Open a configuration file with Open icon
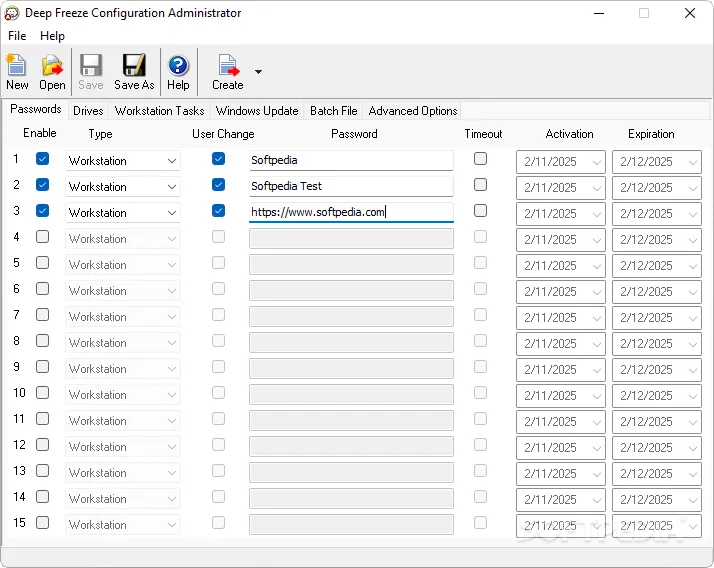Image resolution: width=714 pixels, height=568 pixels. point(52,72)
